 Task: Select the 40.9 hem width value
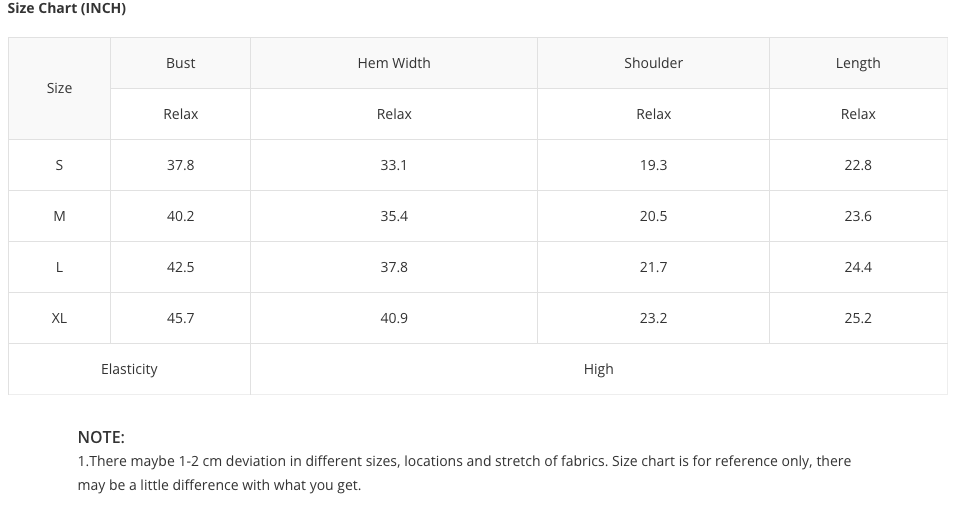click(x=394, y=318)
